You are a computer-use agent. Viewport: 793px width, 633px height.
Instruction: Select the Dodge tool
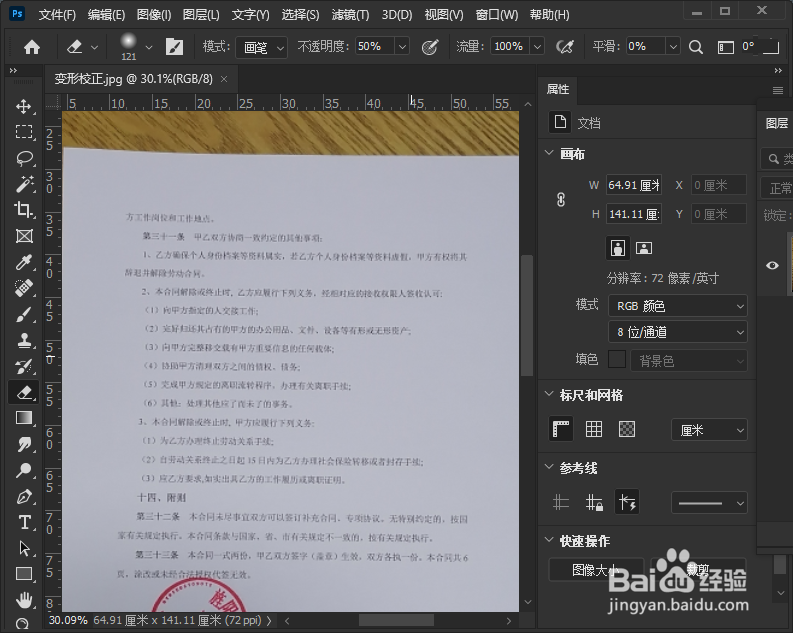click(x=23, y=471)
